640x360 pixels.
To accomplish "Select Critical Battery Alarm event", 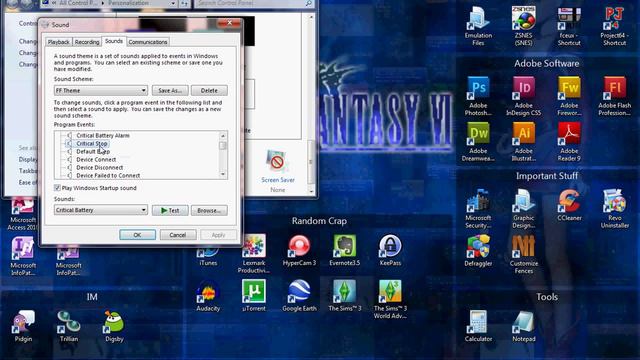I will point(102,136).
